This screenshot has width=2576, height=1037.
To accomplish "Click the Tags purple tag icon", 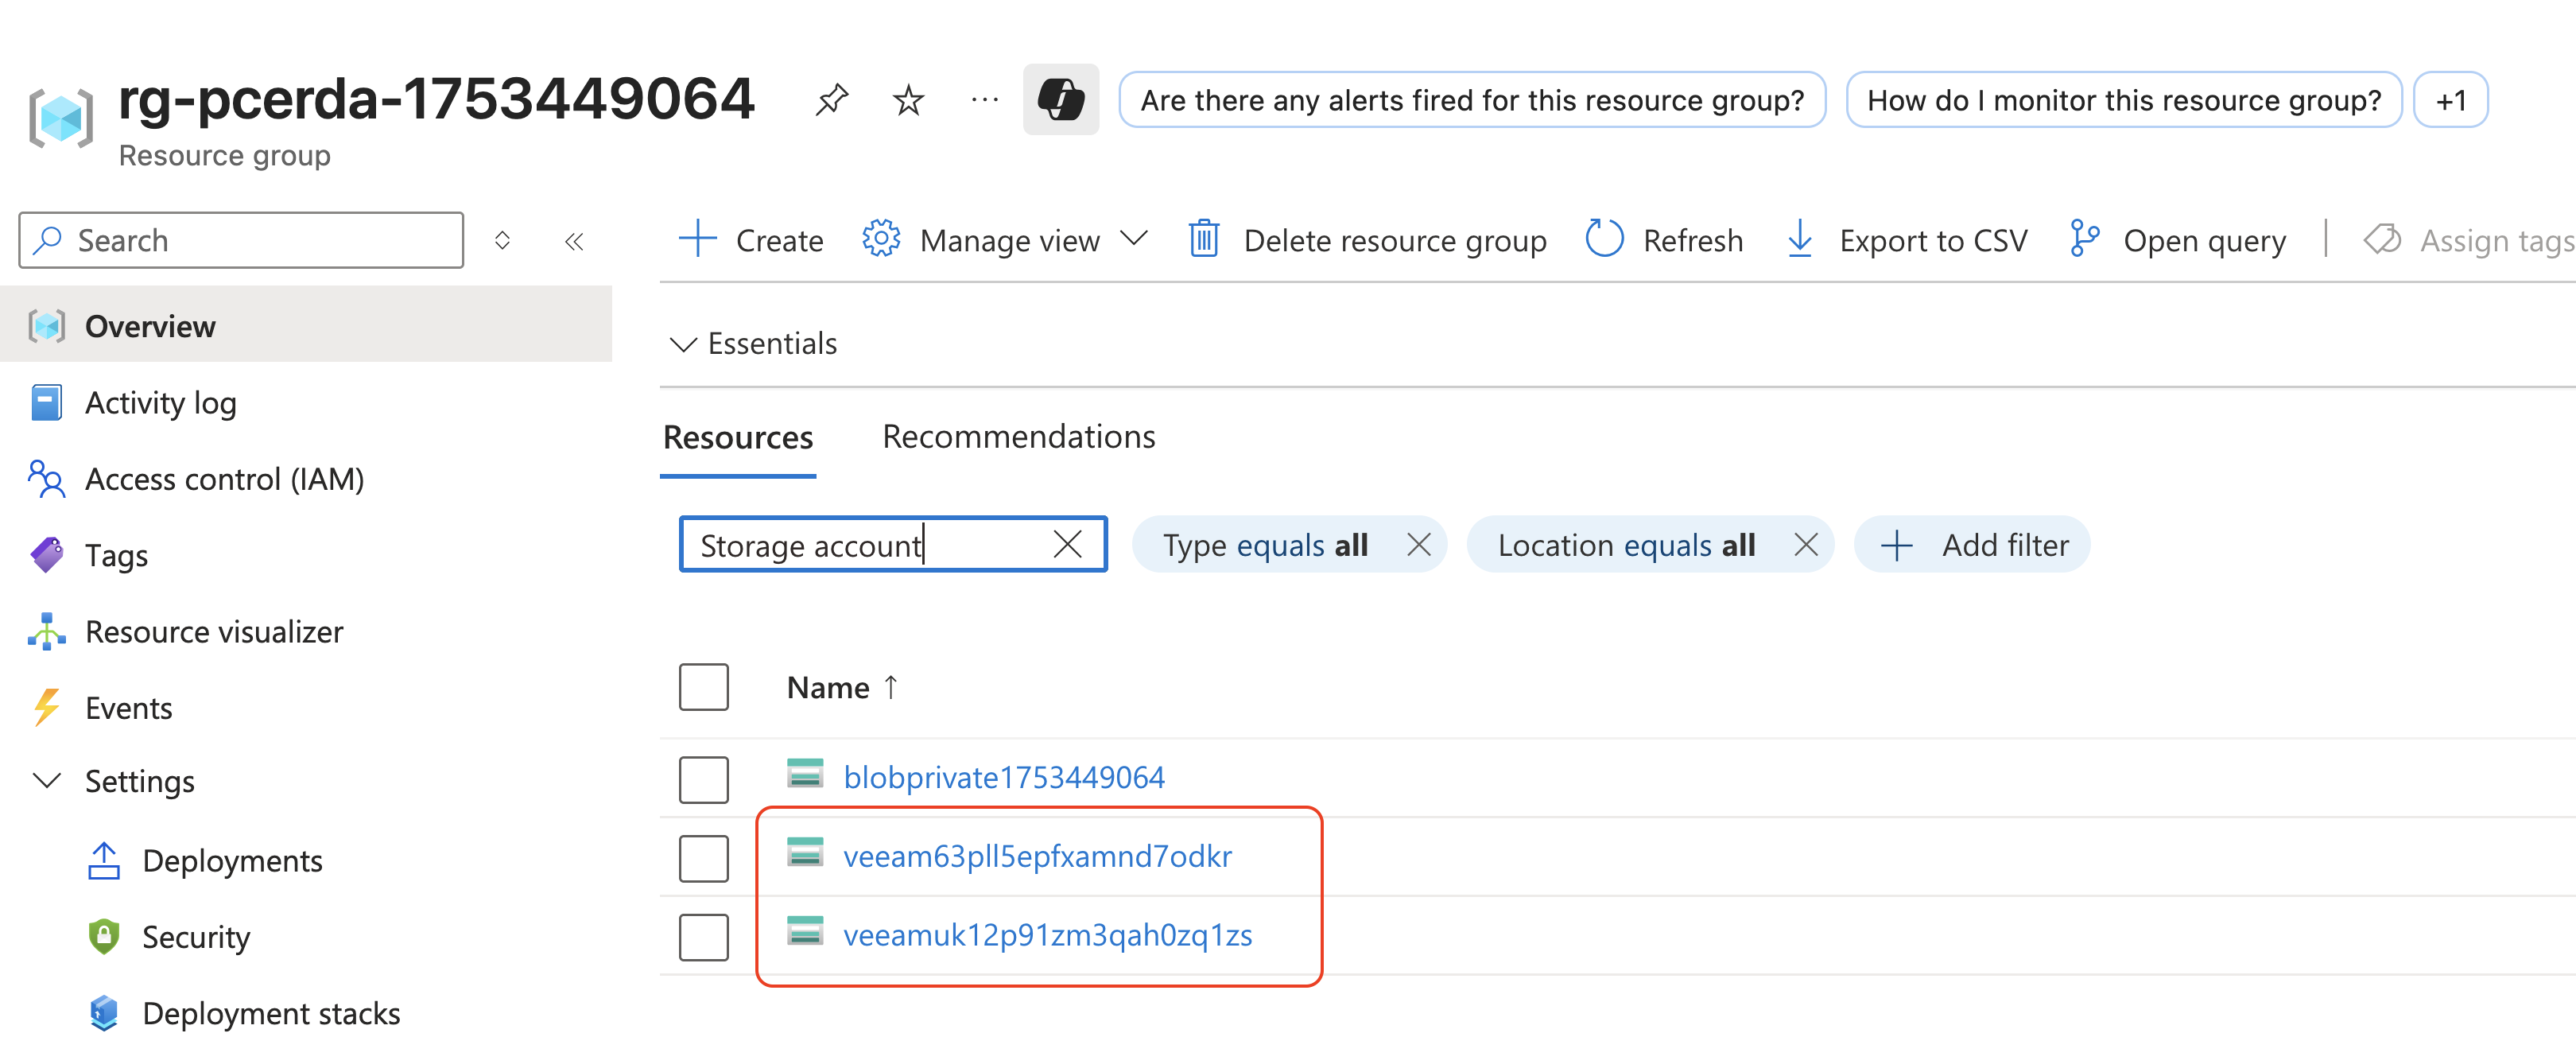I will (x=46, y=555).
